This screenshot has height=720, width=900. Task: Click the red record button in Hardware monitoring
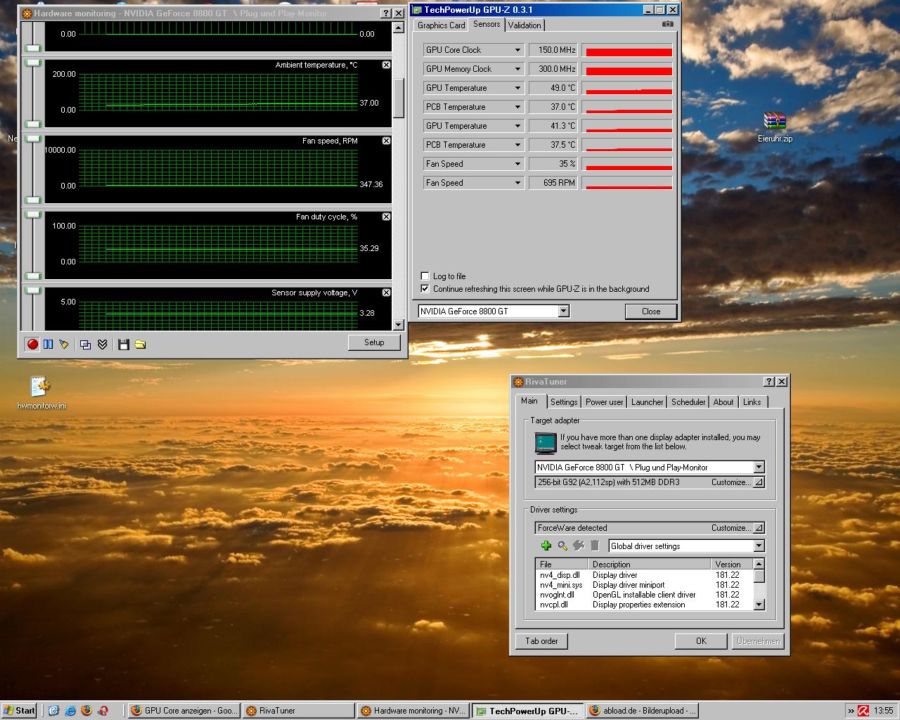click(32, 344)
